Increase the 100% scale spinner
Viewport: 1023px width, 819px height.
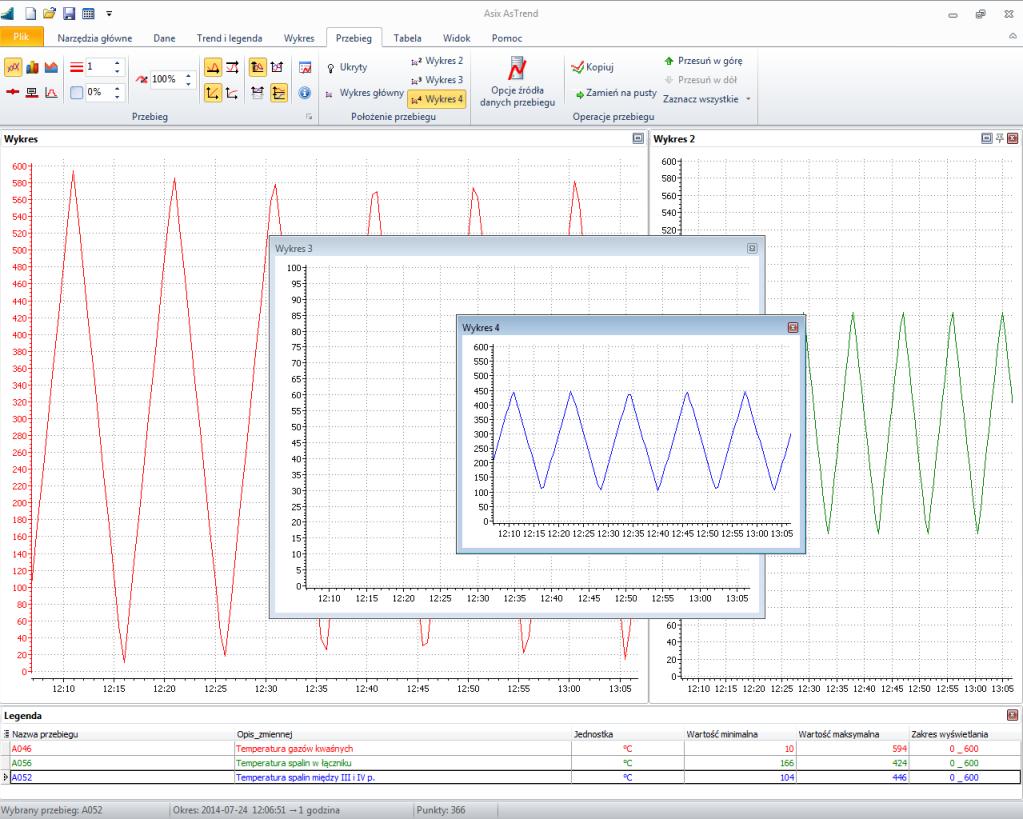188,76
